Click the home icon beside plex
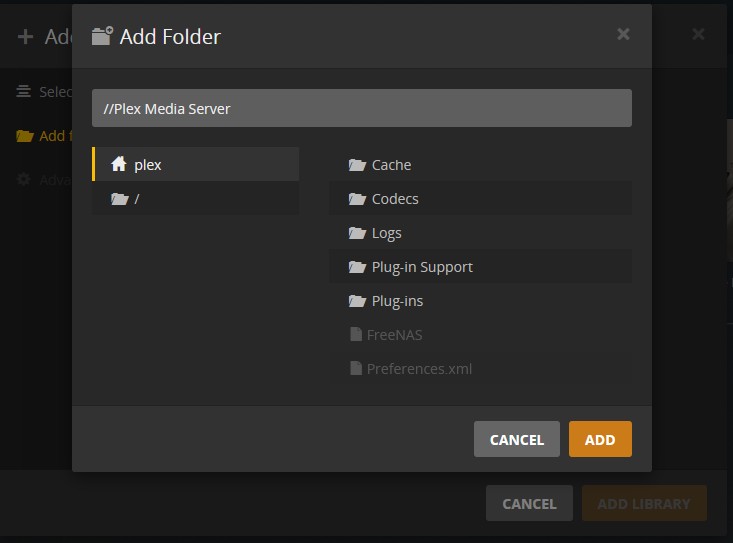The width and height of the screenshot is (733, 543). 119,164
